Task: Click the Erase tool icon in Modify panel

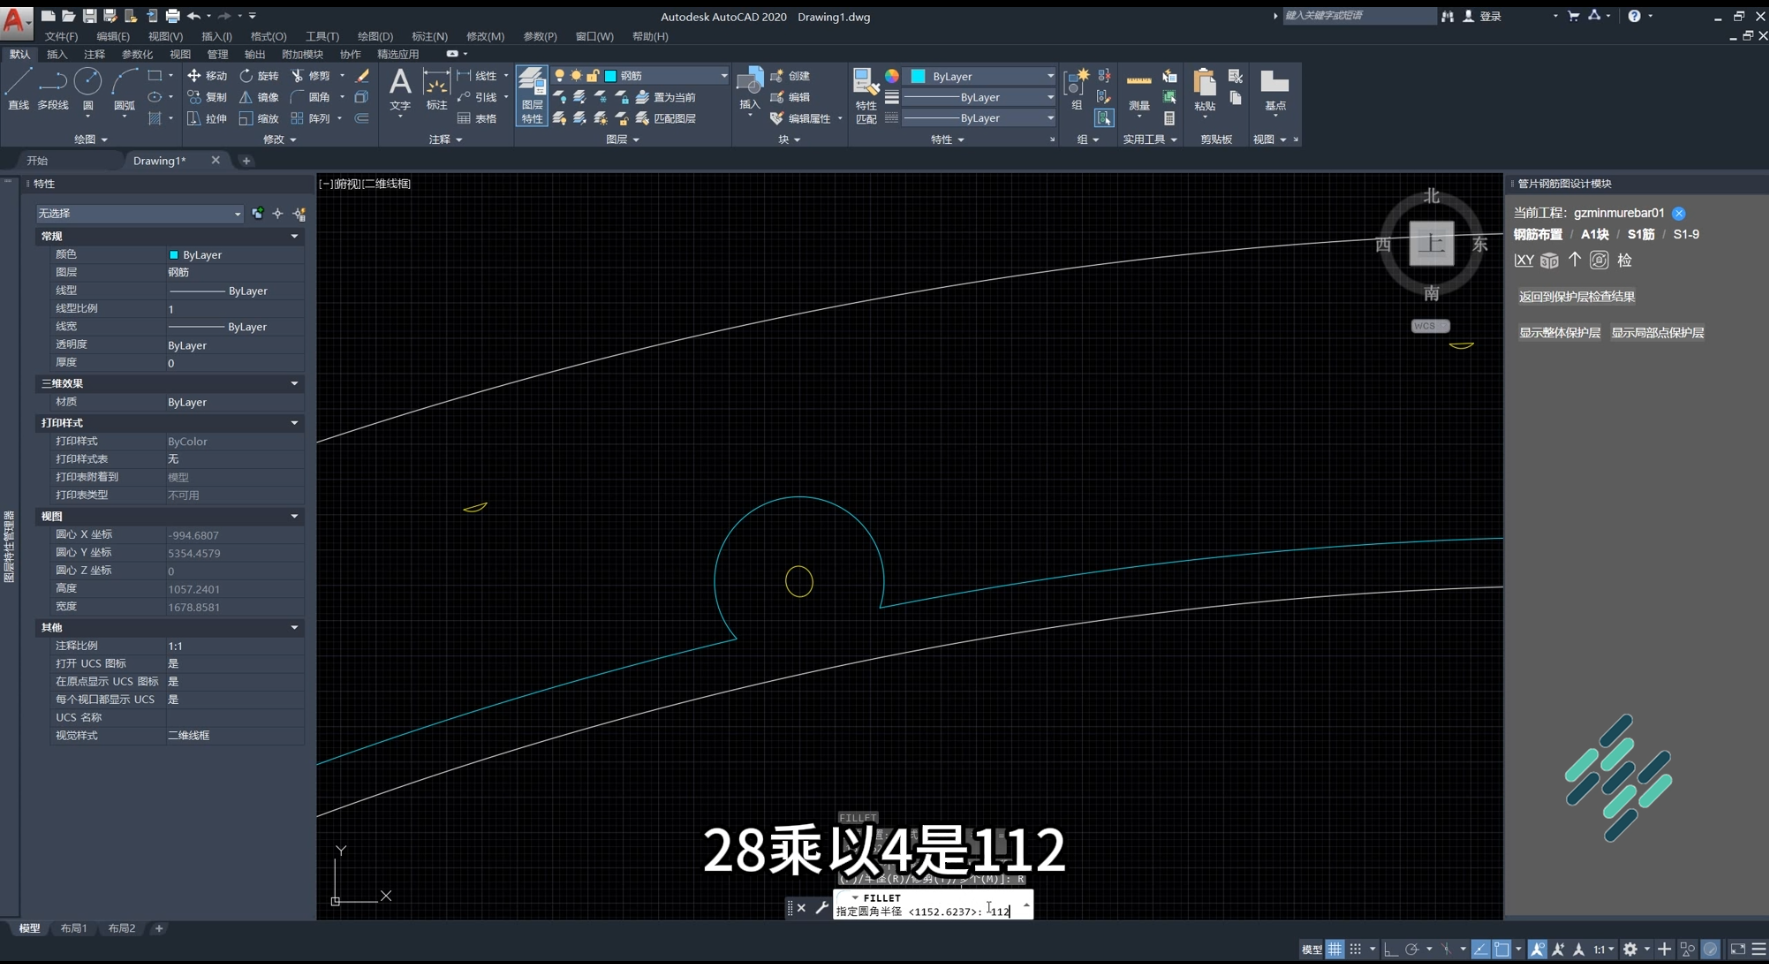Action: [362, 76]
